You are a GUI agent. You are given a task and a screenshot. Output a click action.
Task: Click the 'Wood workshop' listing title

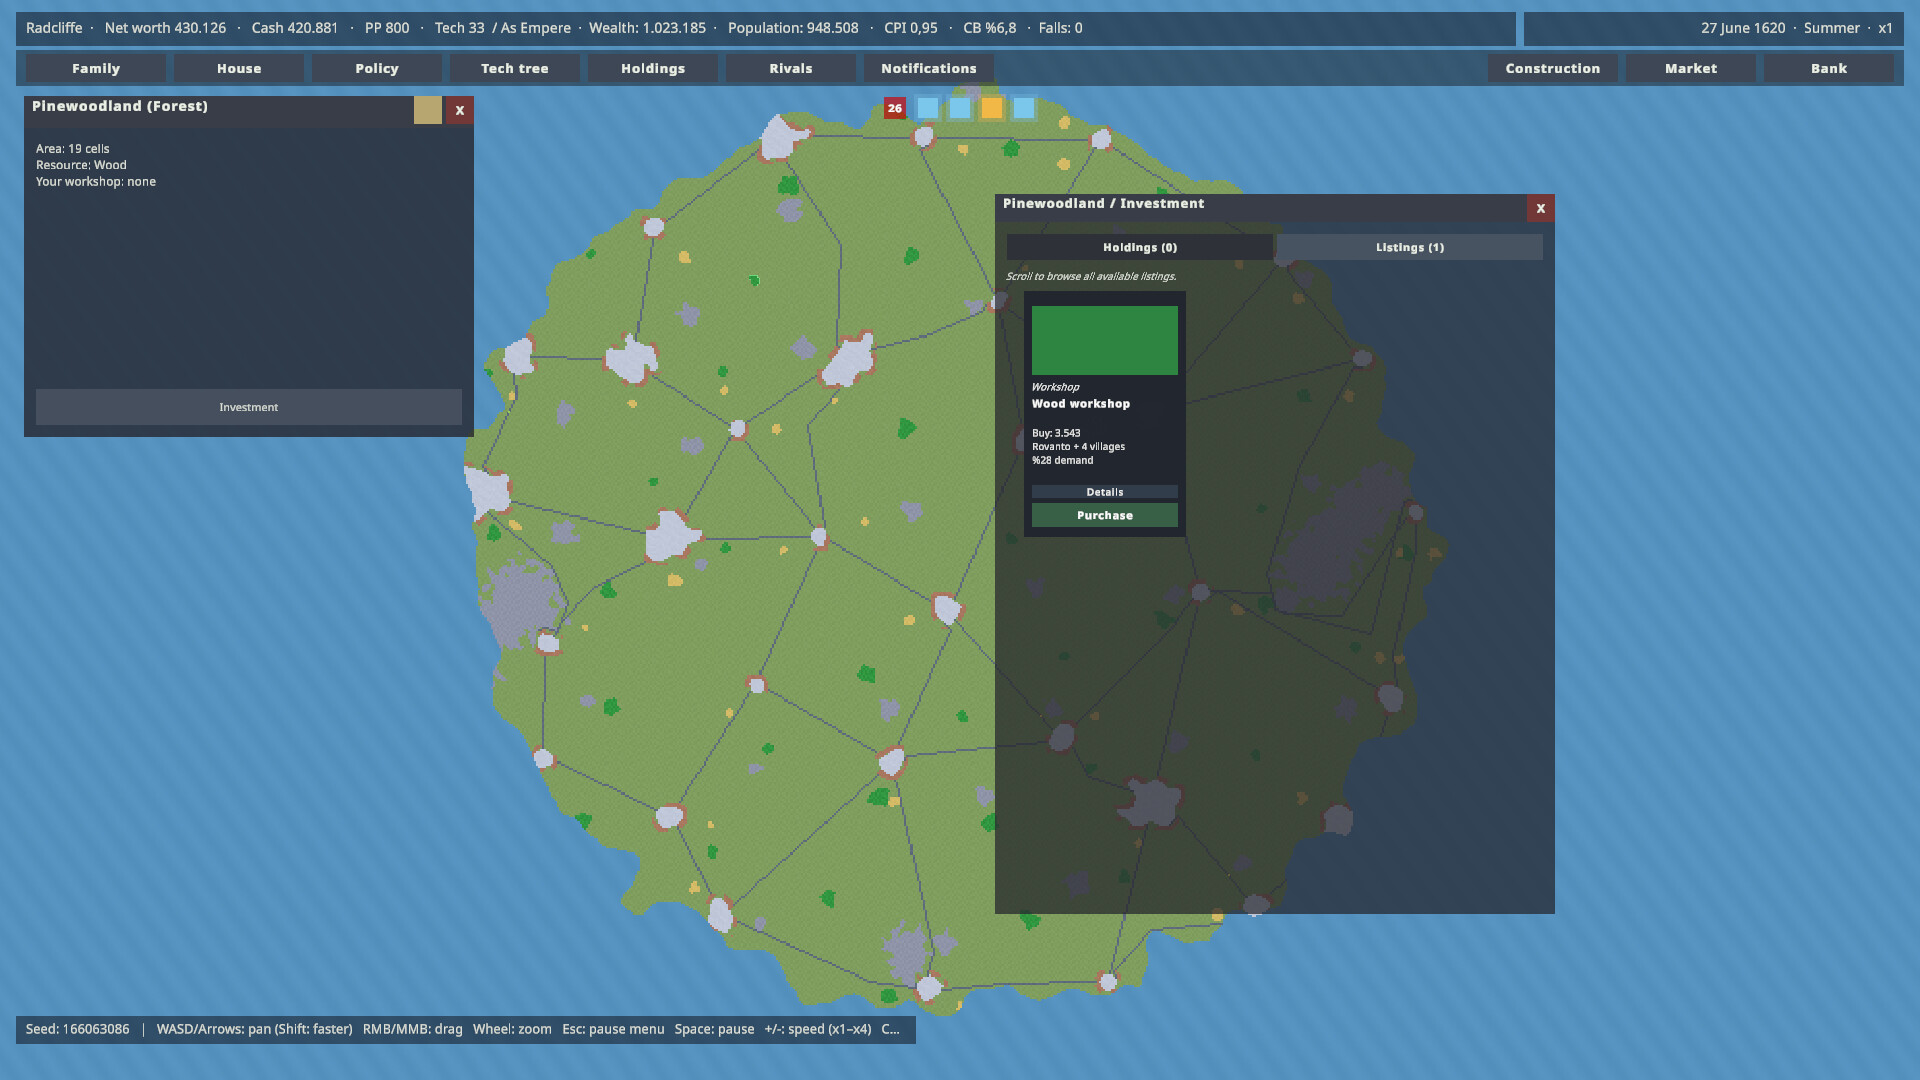(1081, 404)
